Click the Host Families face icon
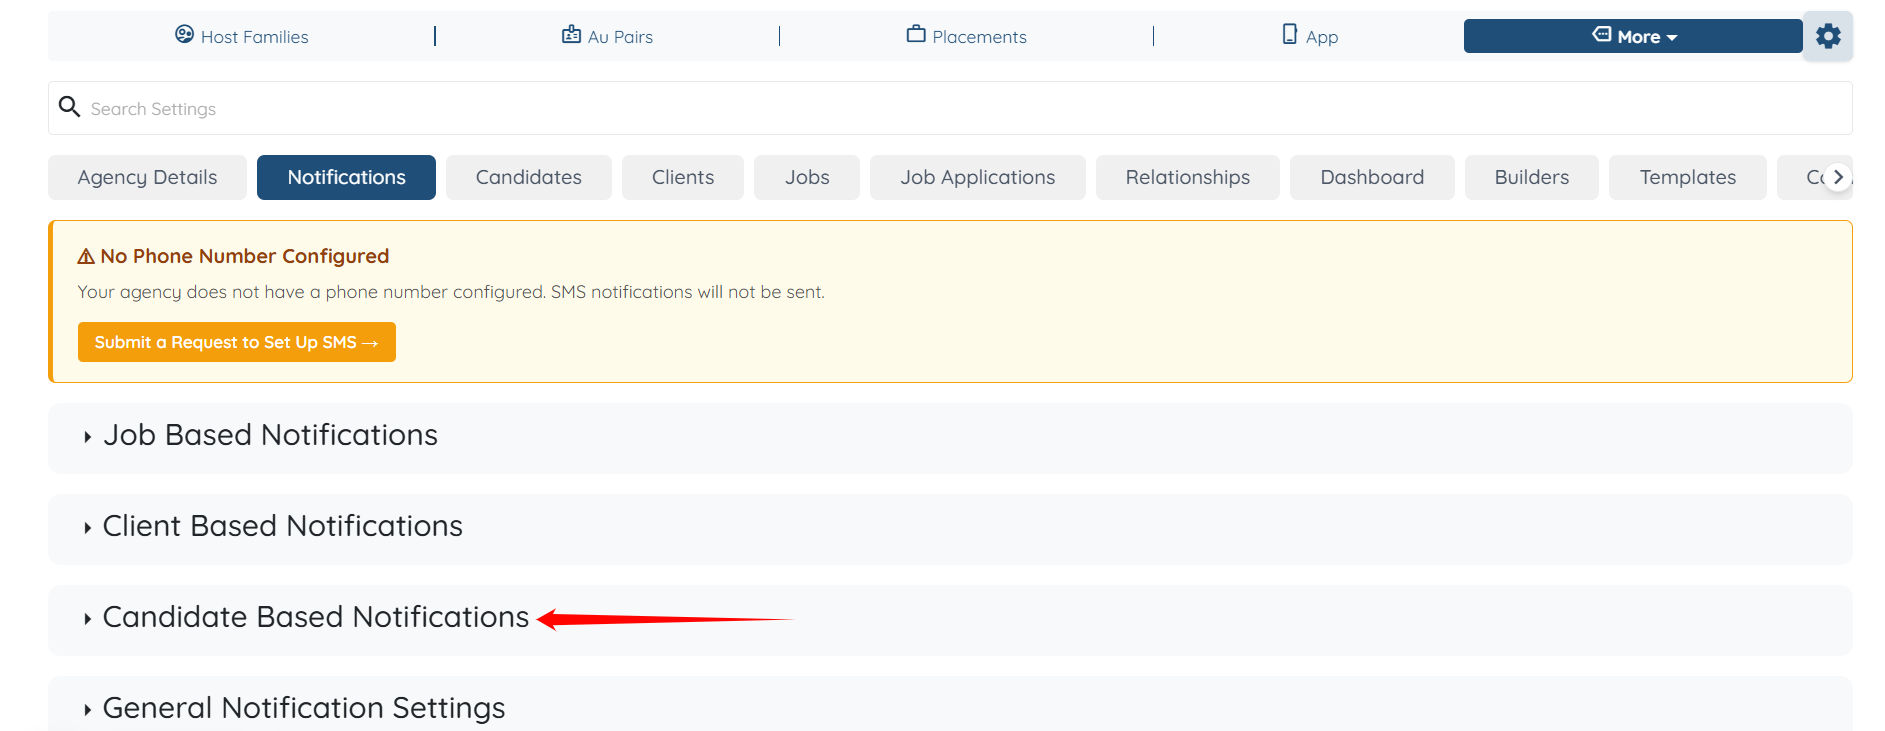Screen dimensions: 1885x731 pyautogui.click(x=184, y=34)
